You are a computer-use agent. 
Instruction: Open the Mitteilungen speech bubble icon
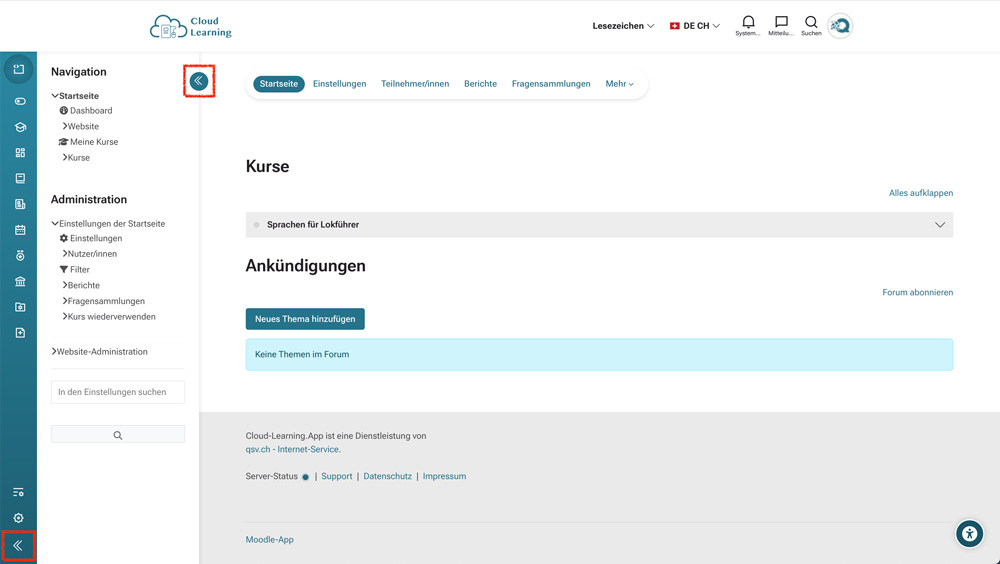(x=781, y=23)
